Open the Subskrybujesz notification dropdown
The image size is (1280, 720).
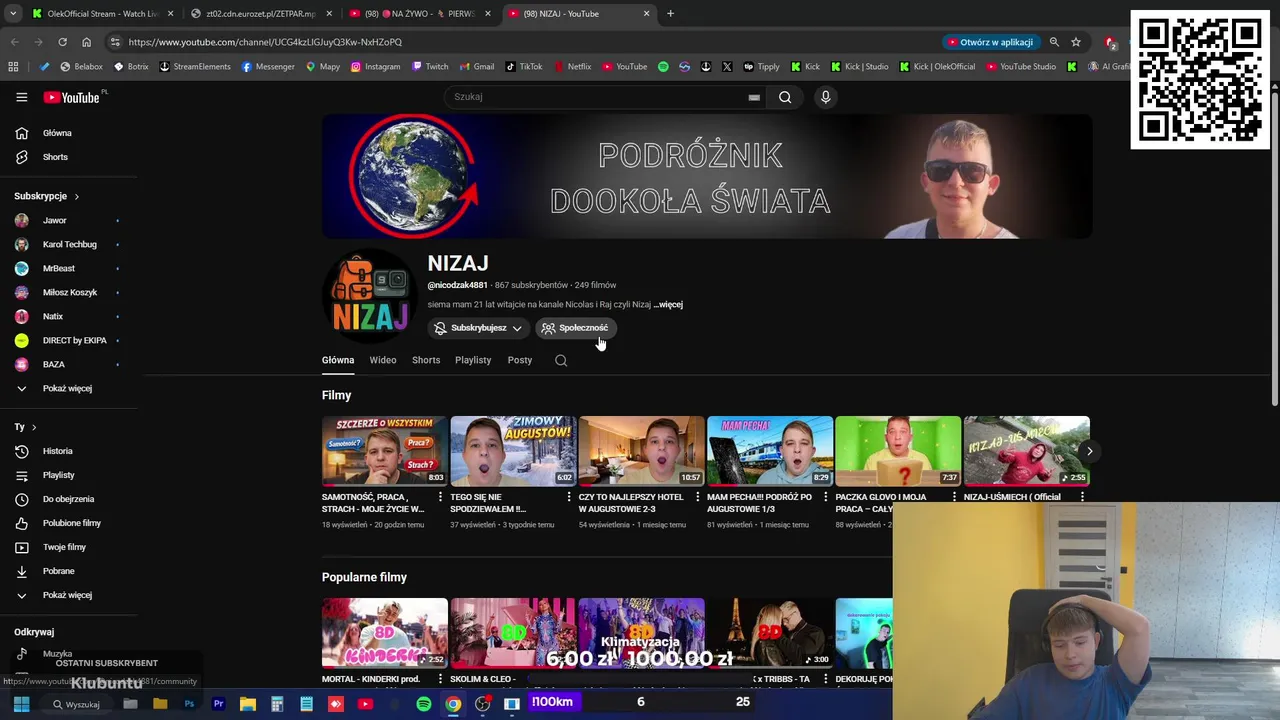click(x=478, y=328)
